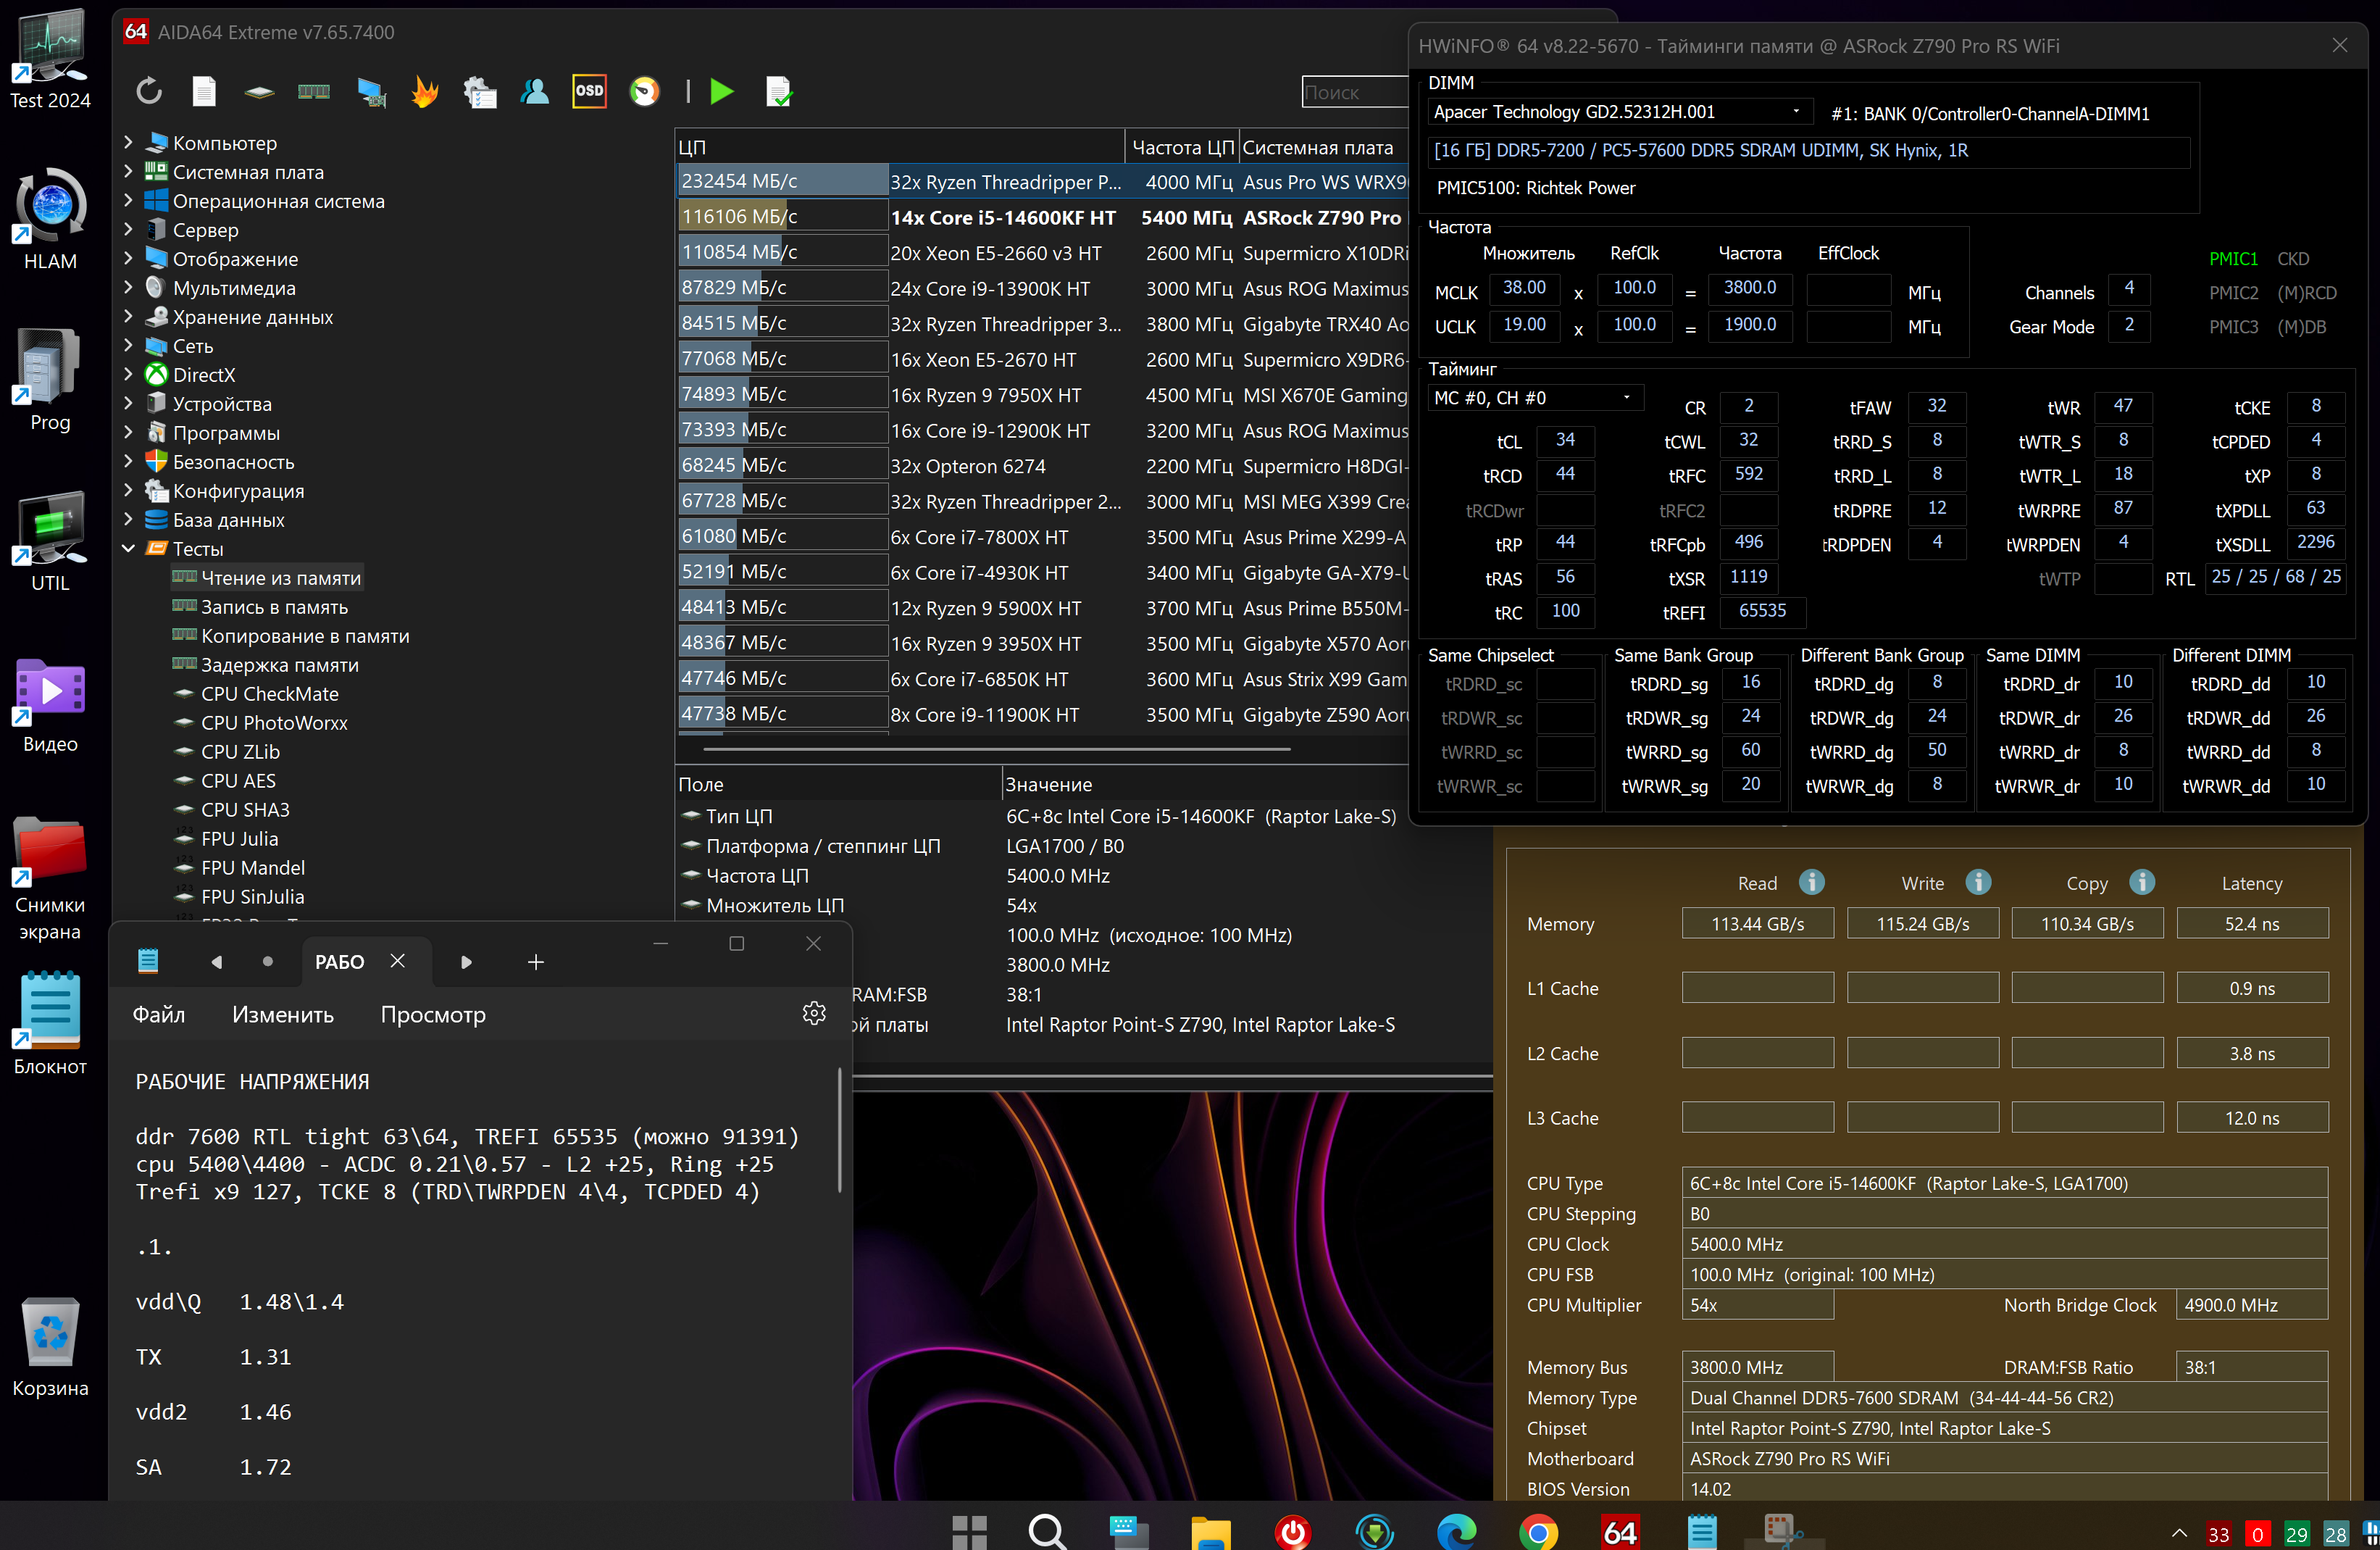Open the DIMM module selection dropdown
The image size is (2380, 1550).
point(1796,112)
